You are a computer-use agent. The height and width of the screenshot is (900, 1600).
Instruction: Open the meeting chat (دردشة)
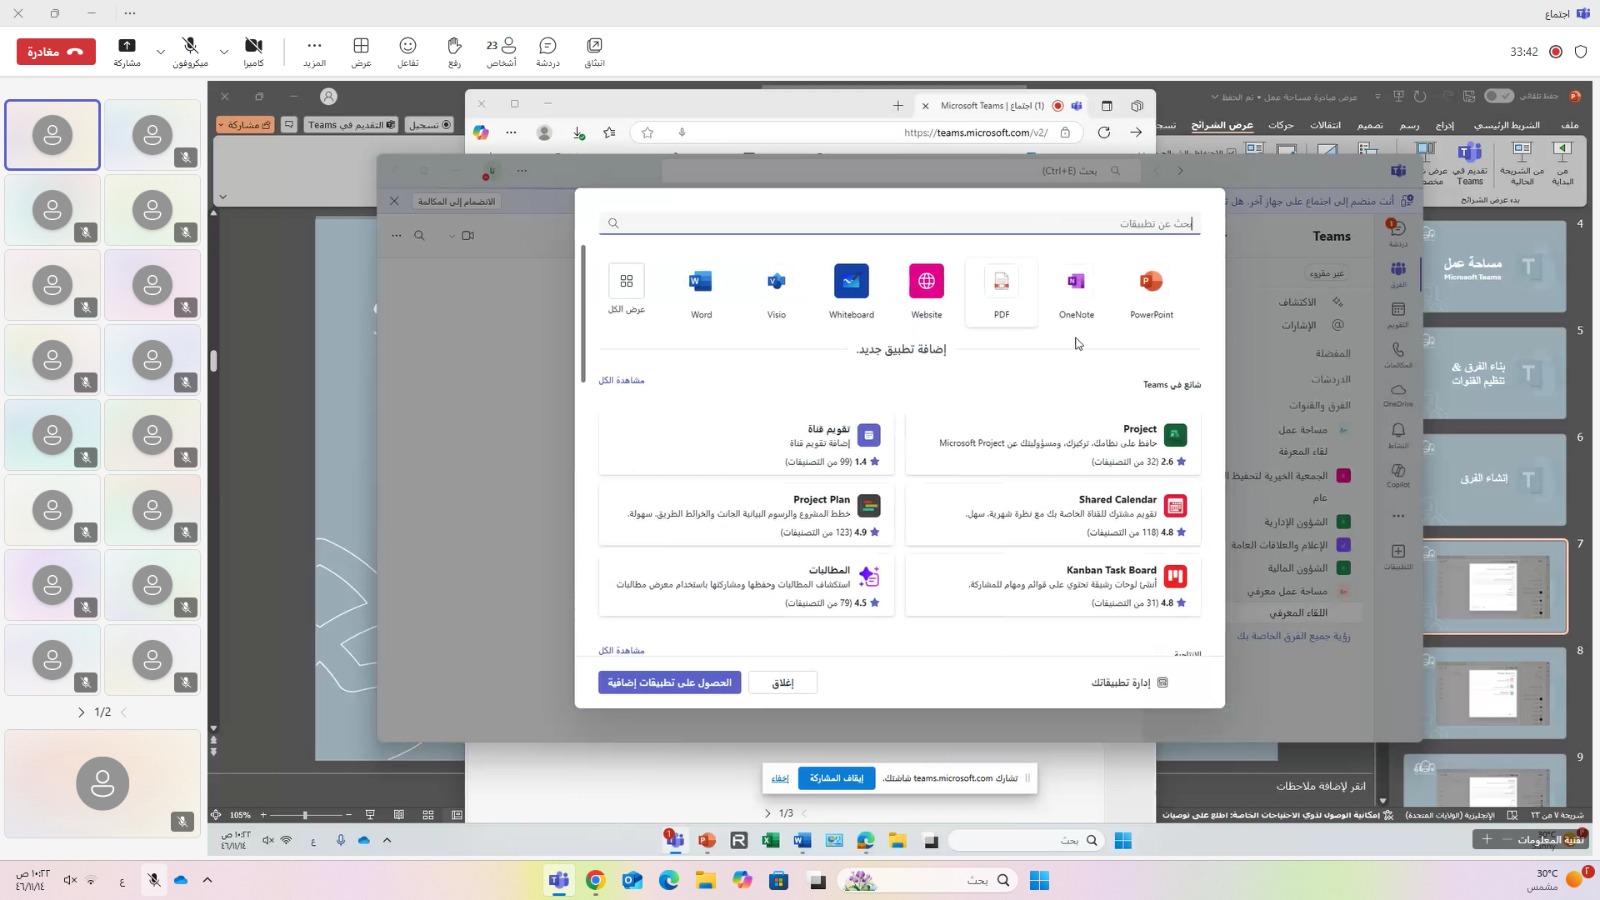click(x=547, y=52)
